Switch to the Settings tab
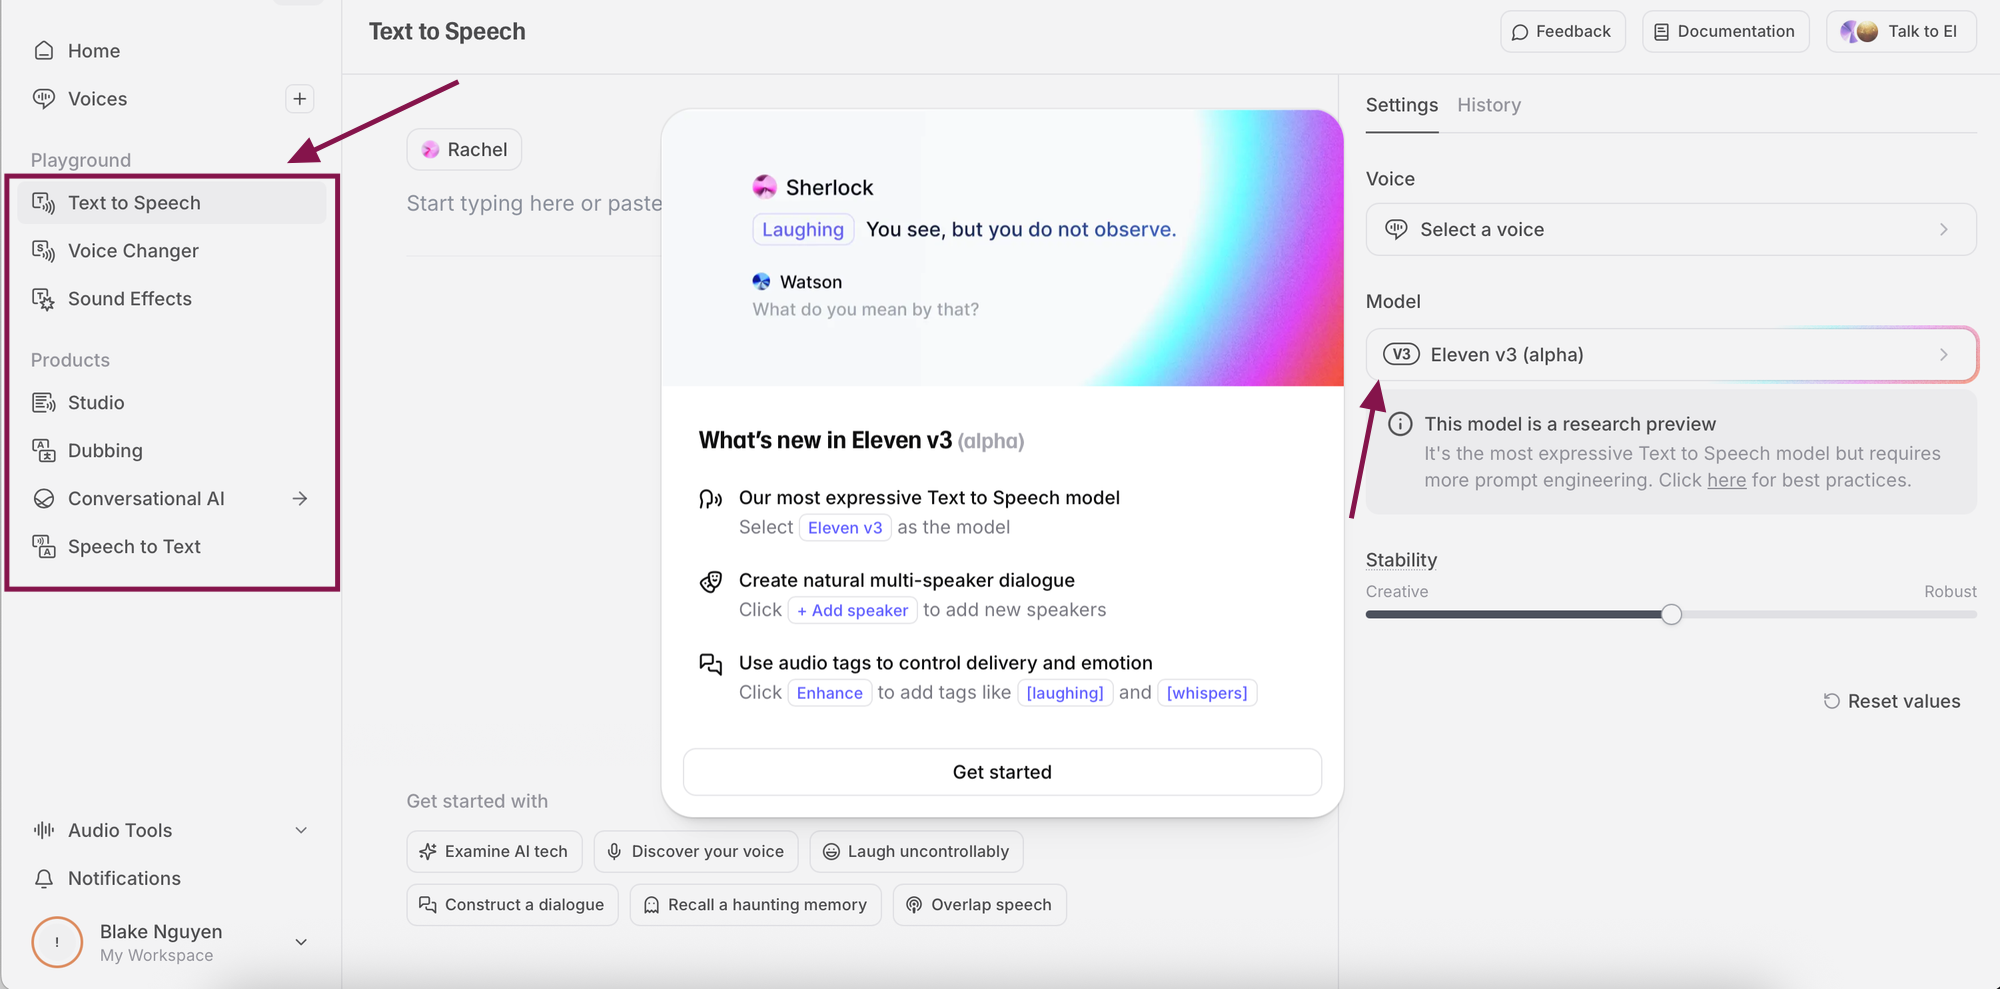The width and height of the screenshot is (2000, 989). pyautogui.click(x=1402, y=105)
